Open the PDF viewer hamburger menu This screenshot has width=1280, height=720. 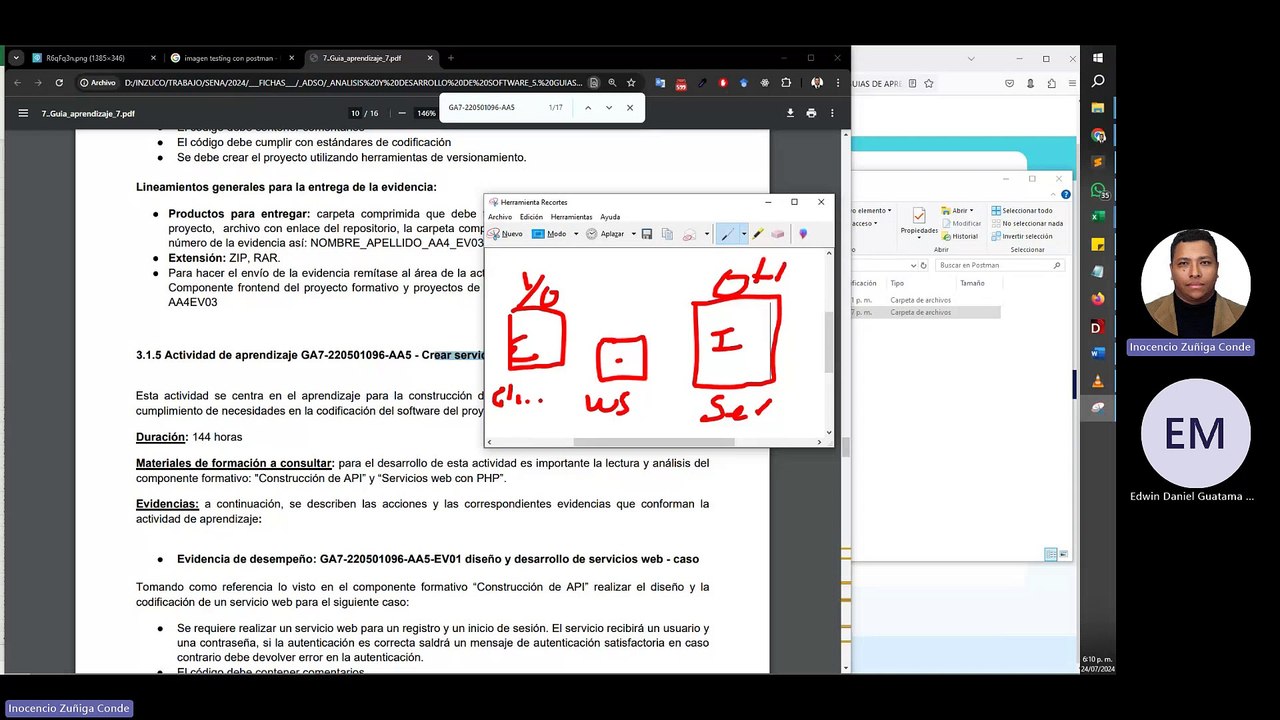[x=23, y=113]
